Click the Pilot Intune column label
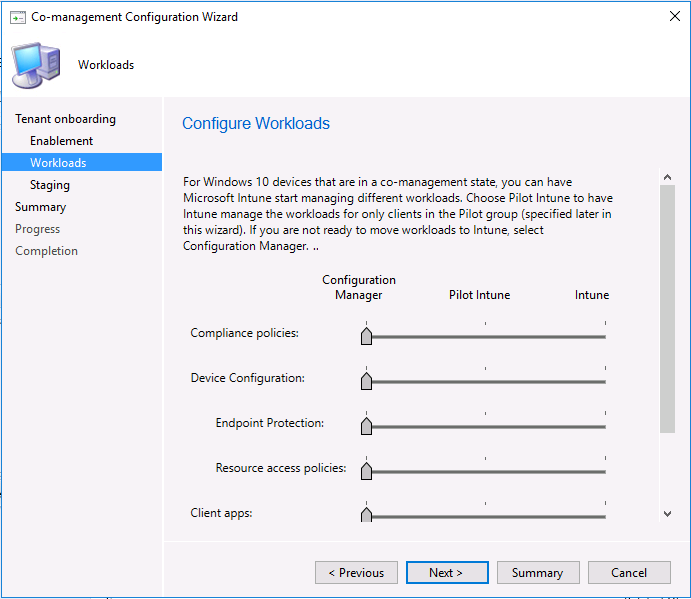The image size is (691, 599). (x=479, y=295)
